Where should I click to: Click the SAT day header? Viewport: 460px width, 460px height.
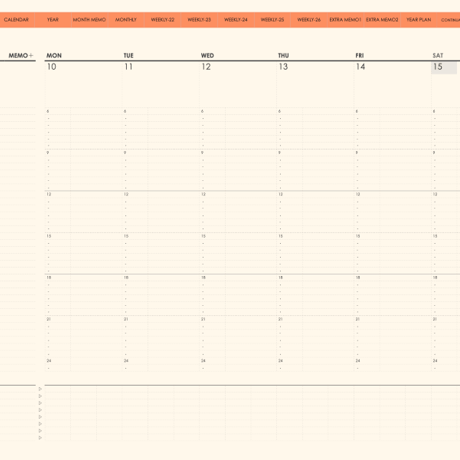click(x=438, y=56)
